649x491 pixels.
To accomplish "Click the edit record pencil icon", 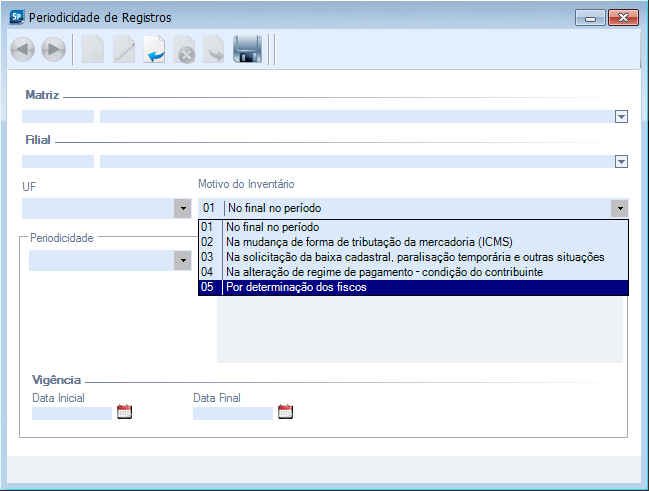I will pyautogui.click(x=124, y=50).
